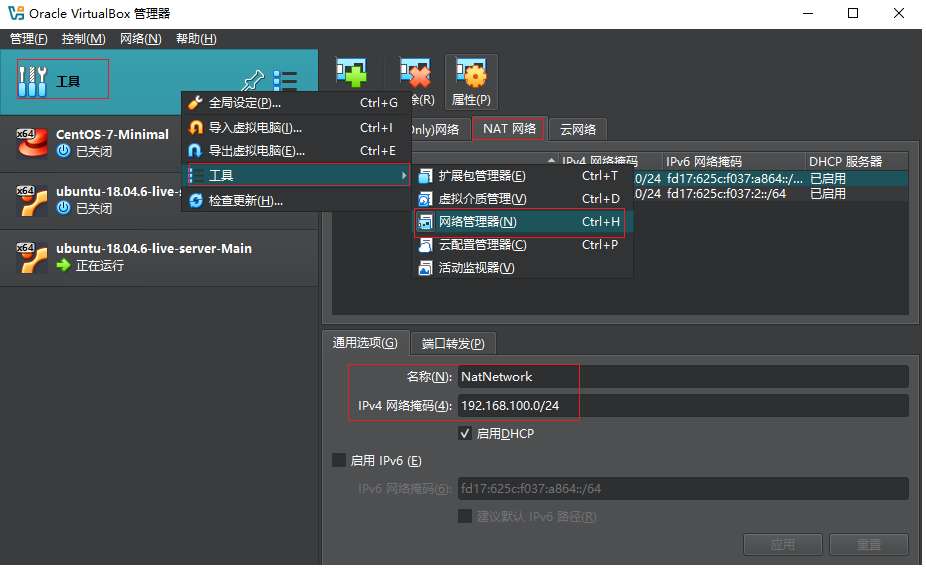Click the 重置 button
926x568 pixels.
click(869, 544)
